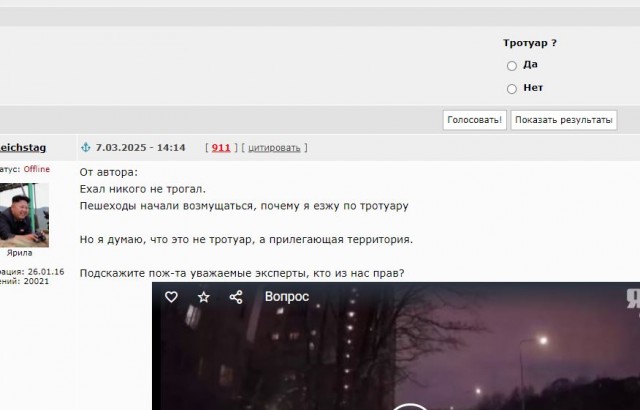Click the line 'Но я думаю, что это не тротуар'
This screenshot has width=640, height=410.
(x=246, y=239)
